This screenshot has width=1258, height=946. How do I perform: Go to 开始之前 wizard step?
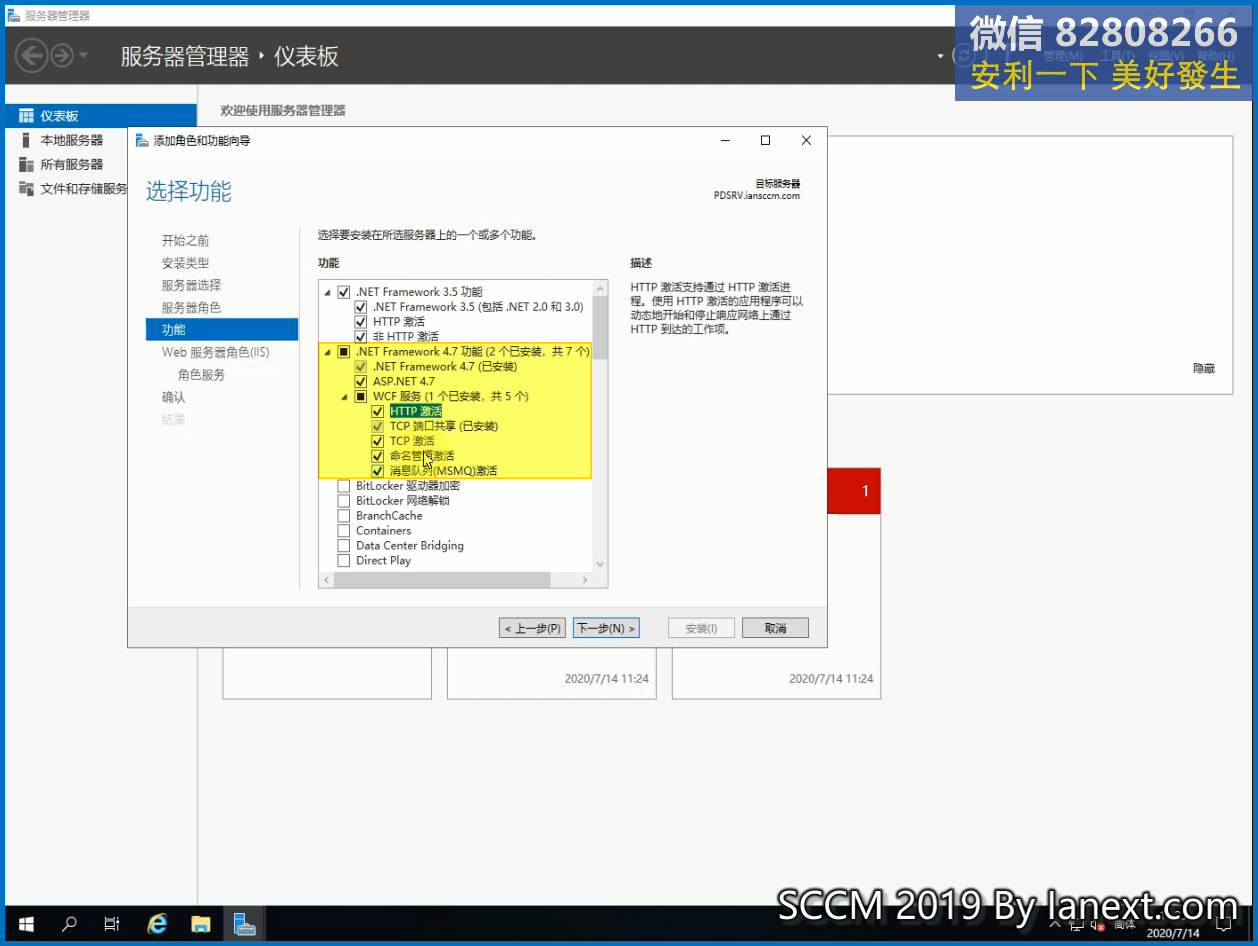click(186, 241)
